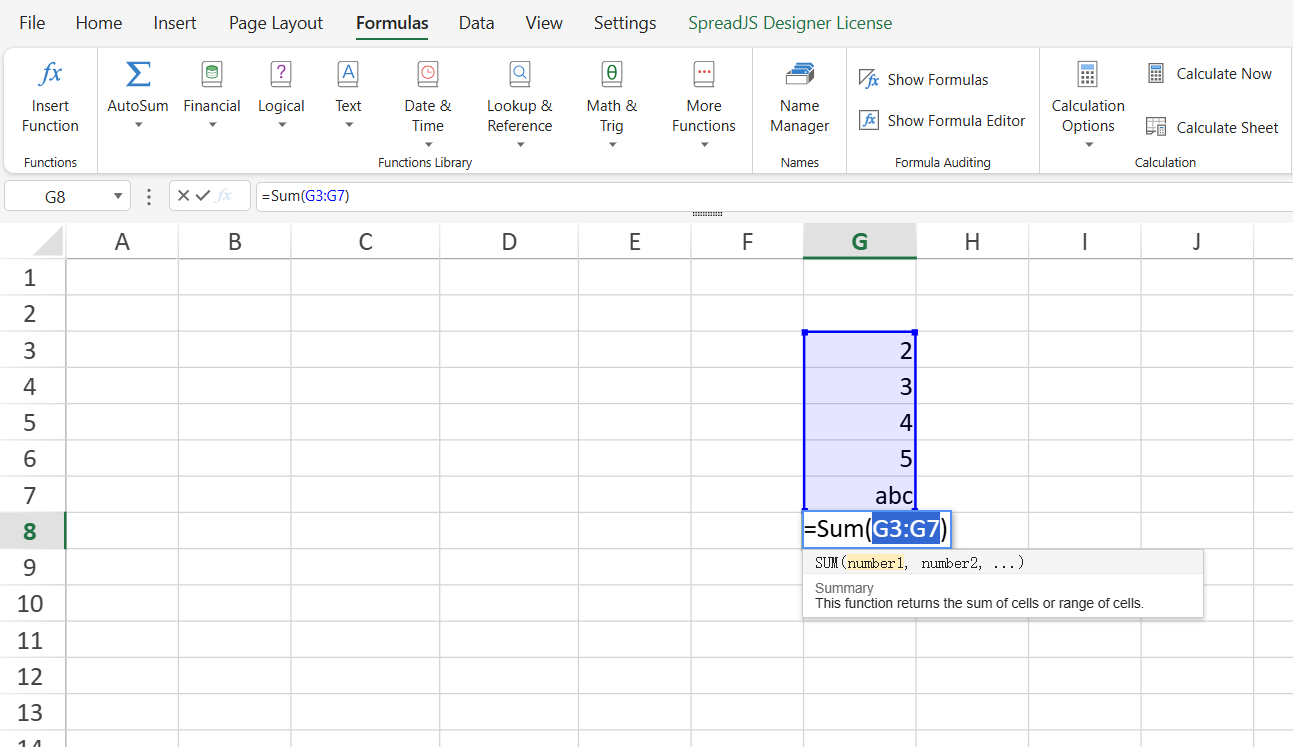Switch to the Home tab
Screen dimensions: 1293x747
pos(99,23)
